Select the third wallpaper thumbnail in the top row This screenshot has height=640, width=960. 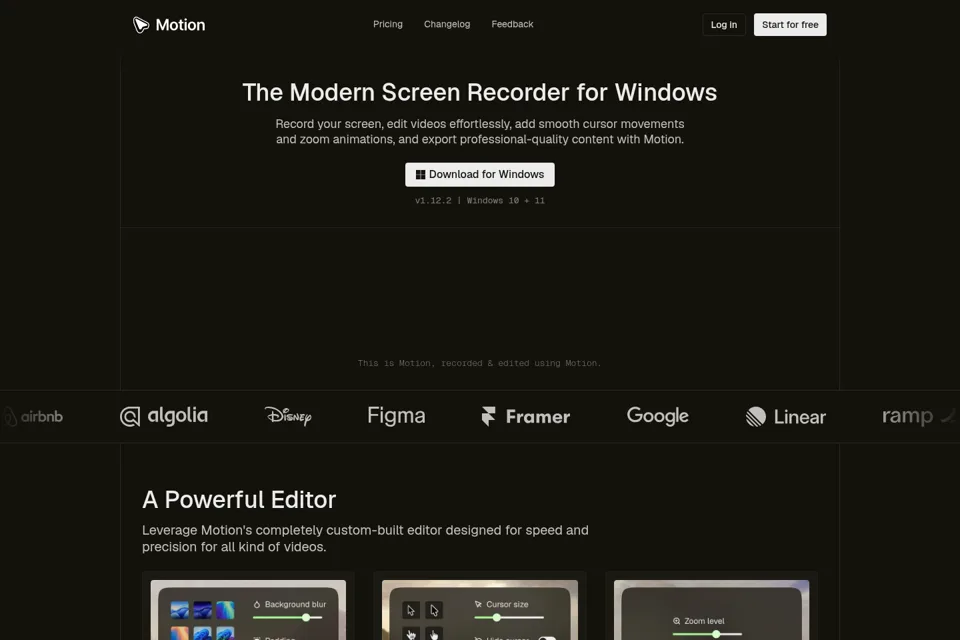click(x=225, y=610)
